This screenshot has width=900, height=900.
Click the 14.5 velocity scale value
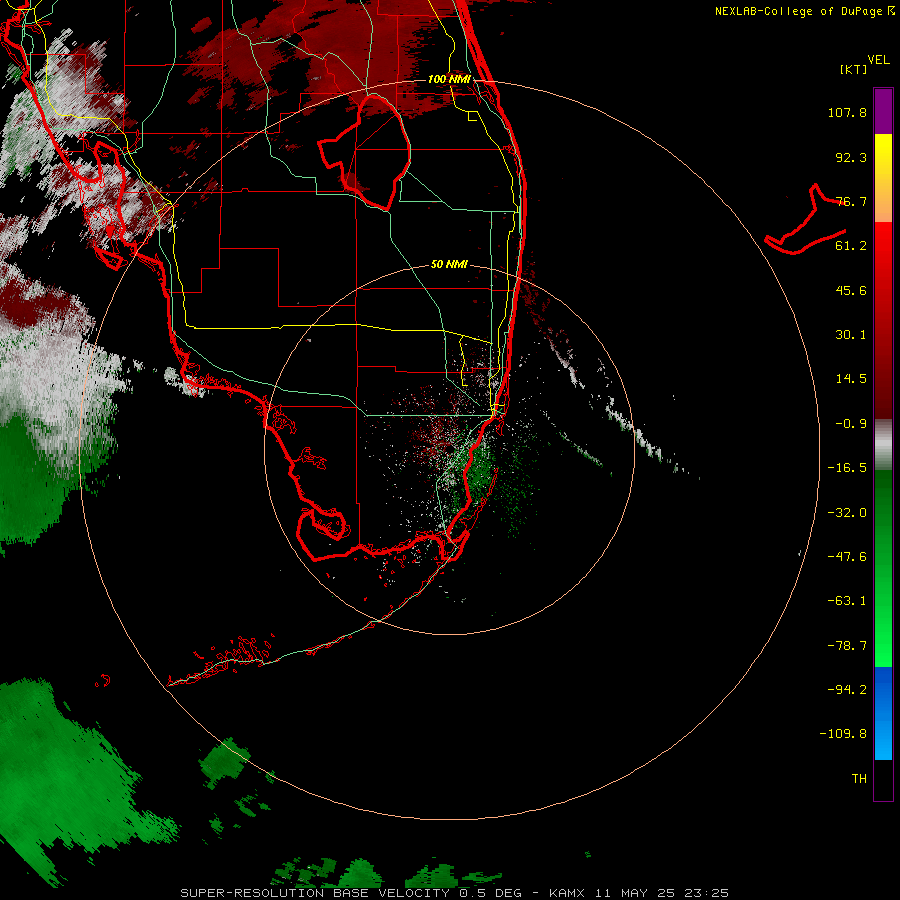(x=851, y=379)
